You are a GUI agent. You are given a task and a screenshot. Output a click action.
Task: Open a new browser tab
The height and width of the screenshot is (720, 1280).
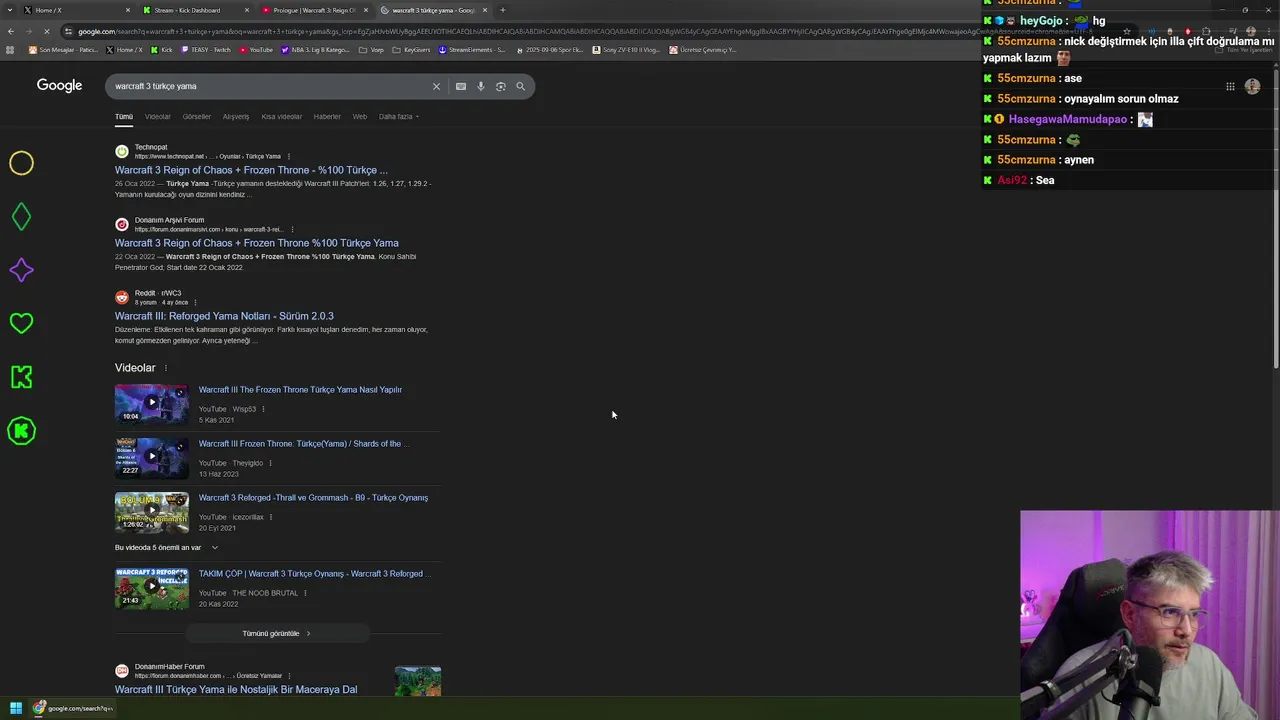(502, 10)
